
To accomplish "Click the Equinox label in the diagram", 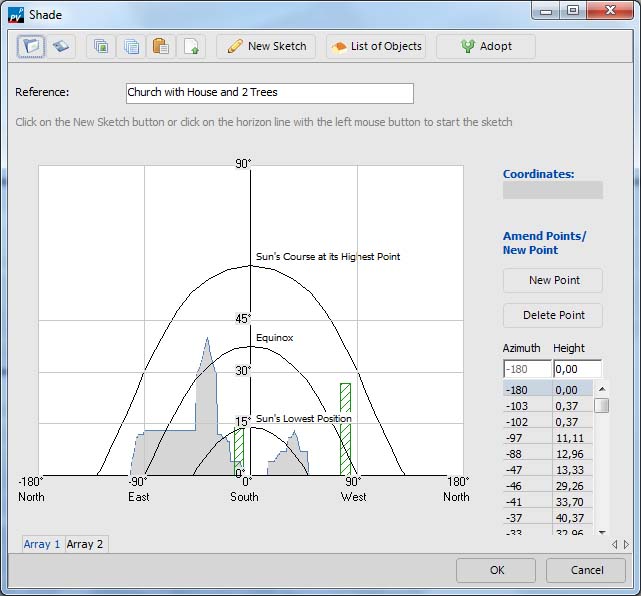I will coord(275,338).
